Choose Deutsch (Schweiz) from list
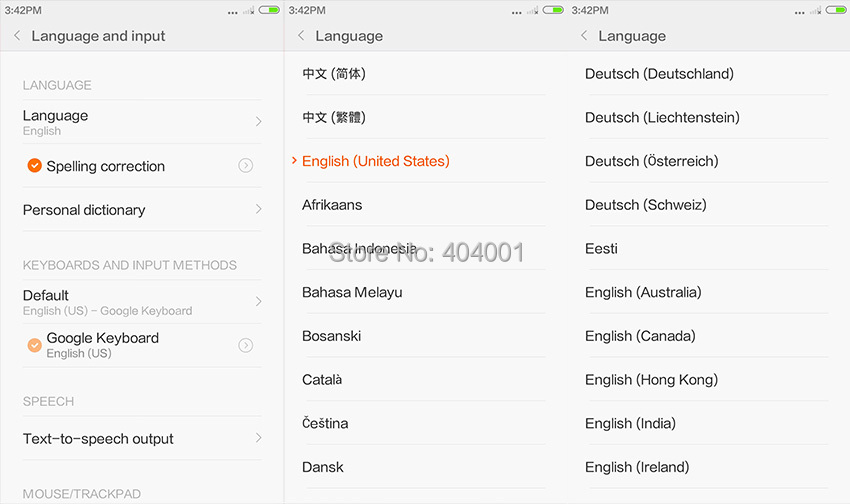This screenshot has height=504, width=850. [x=645, y=205]
